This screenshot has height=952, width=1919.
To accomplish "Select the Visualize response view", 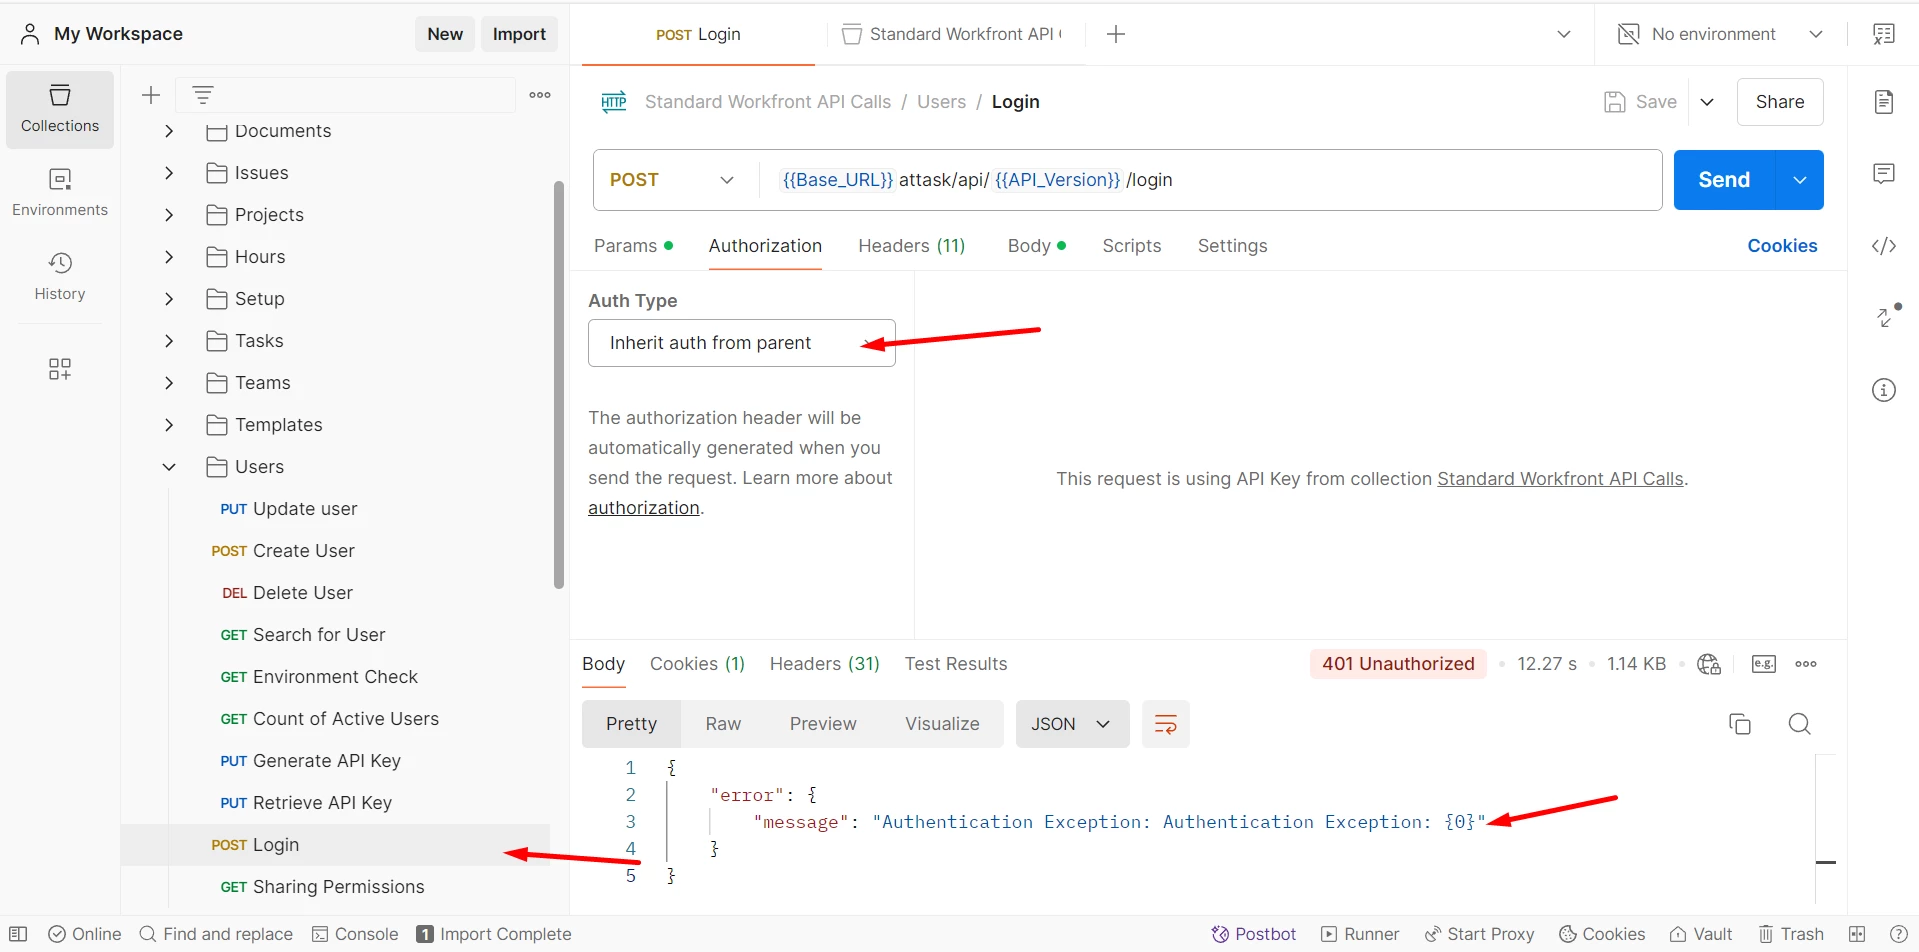I will coord(942,724).
